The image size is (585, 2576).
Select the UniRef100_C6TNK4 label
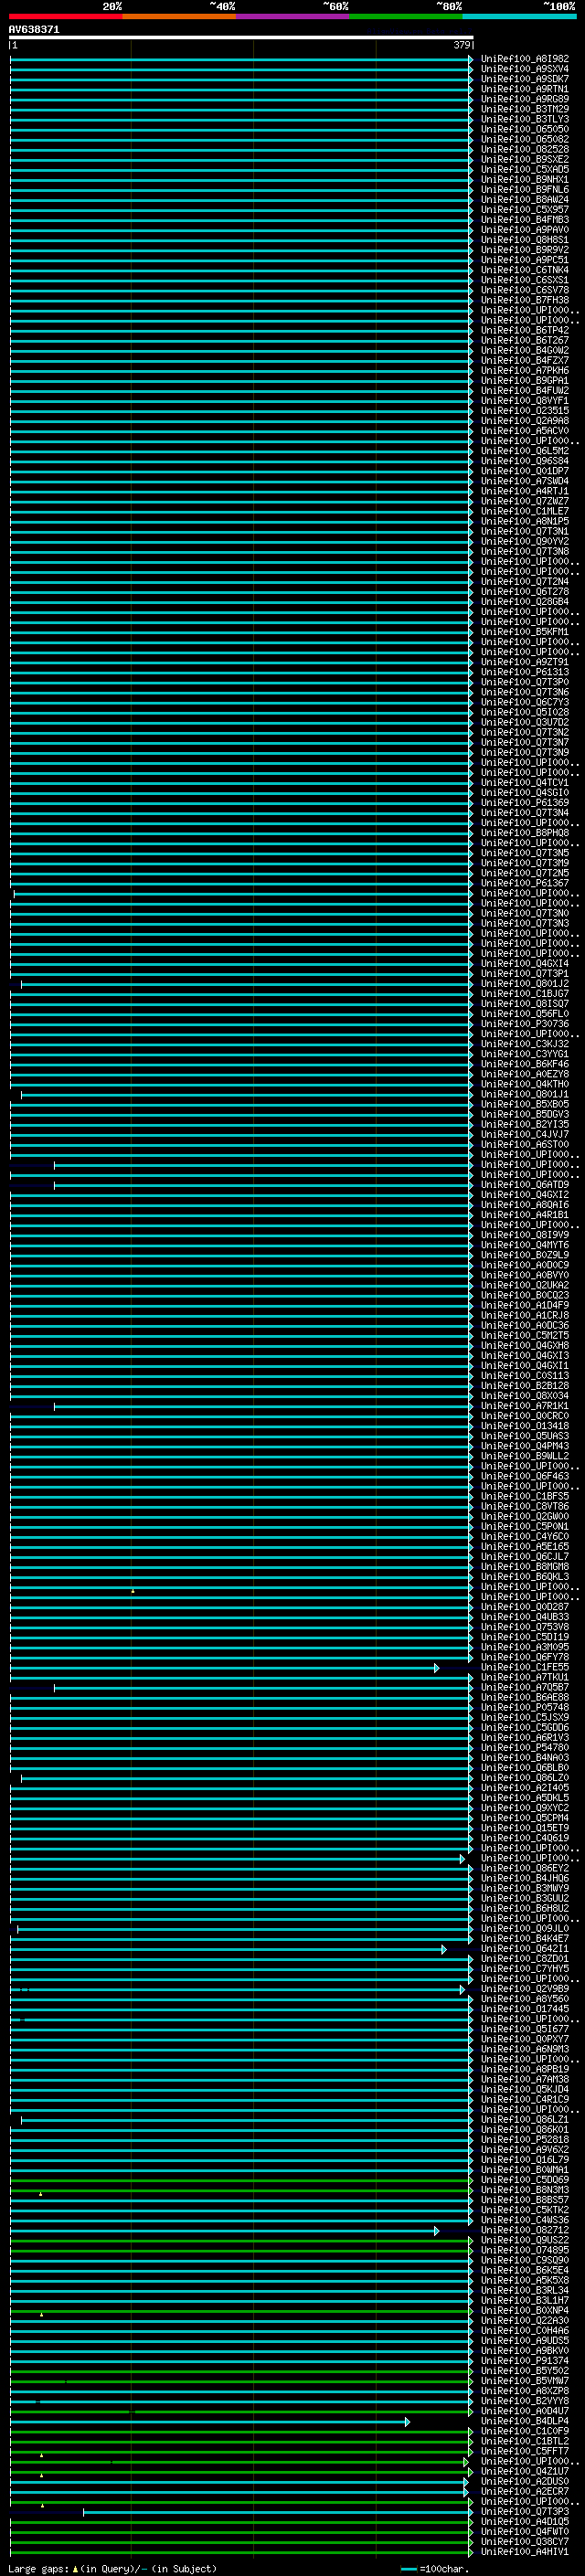pos(524,270)
